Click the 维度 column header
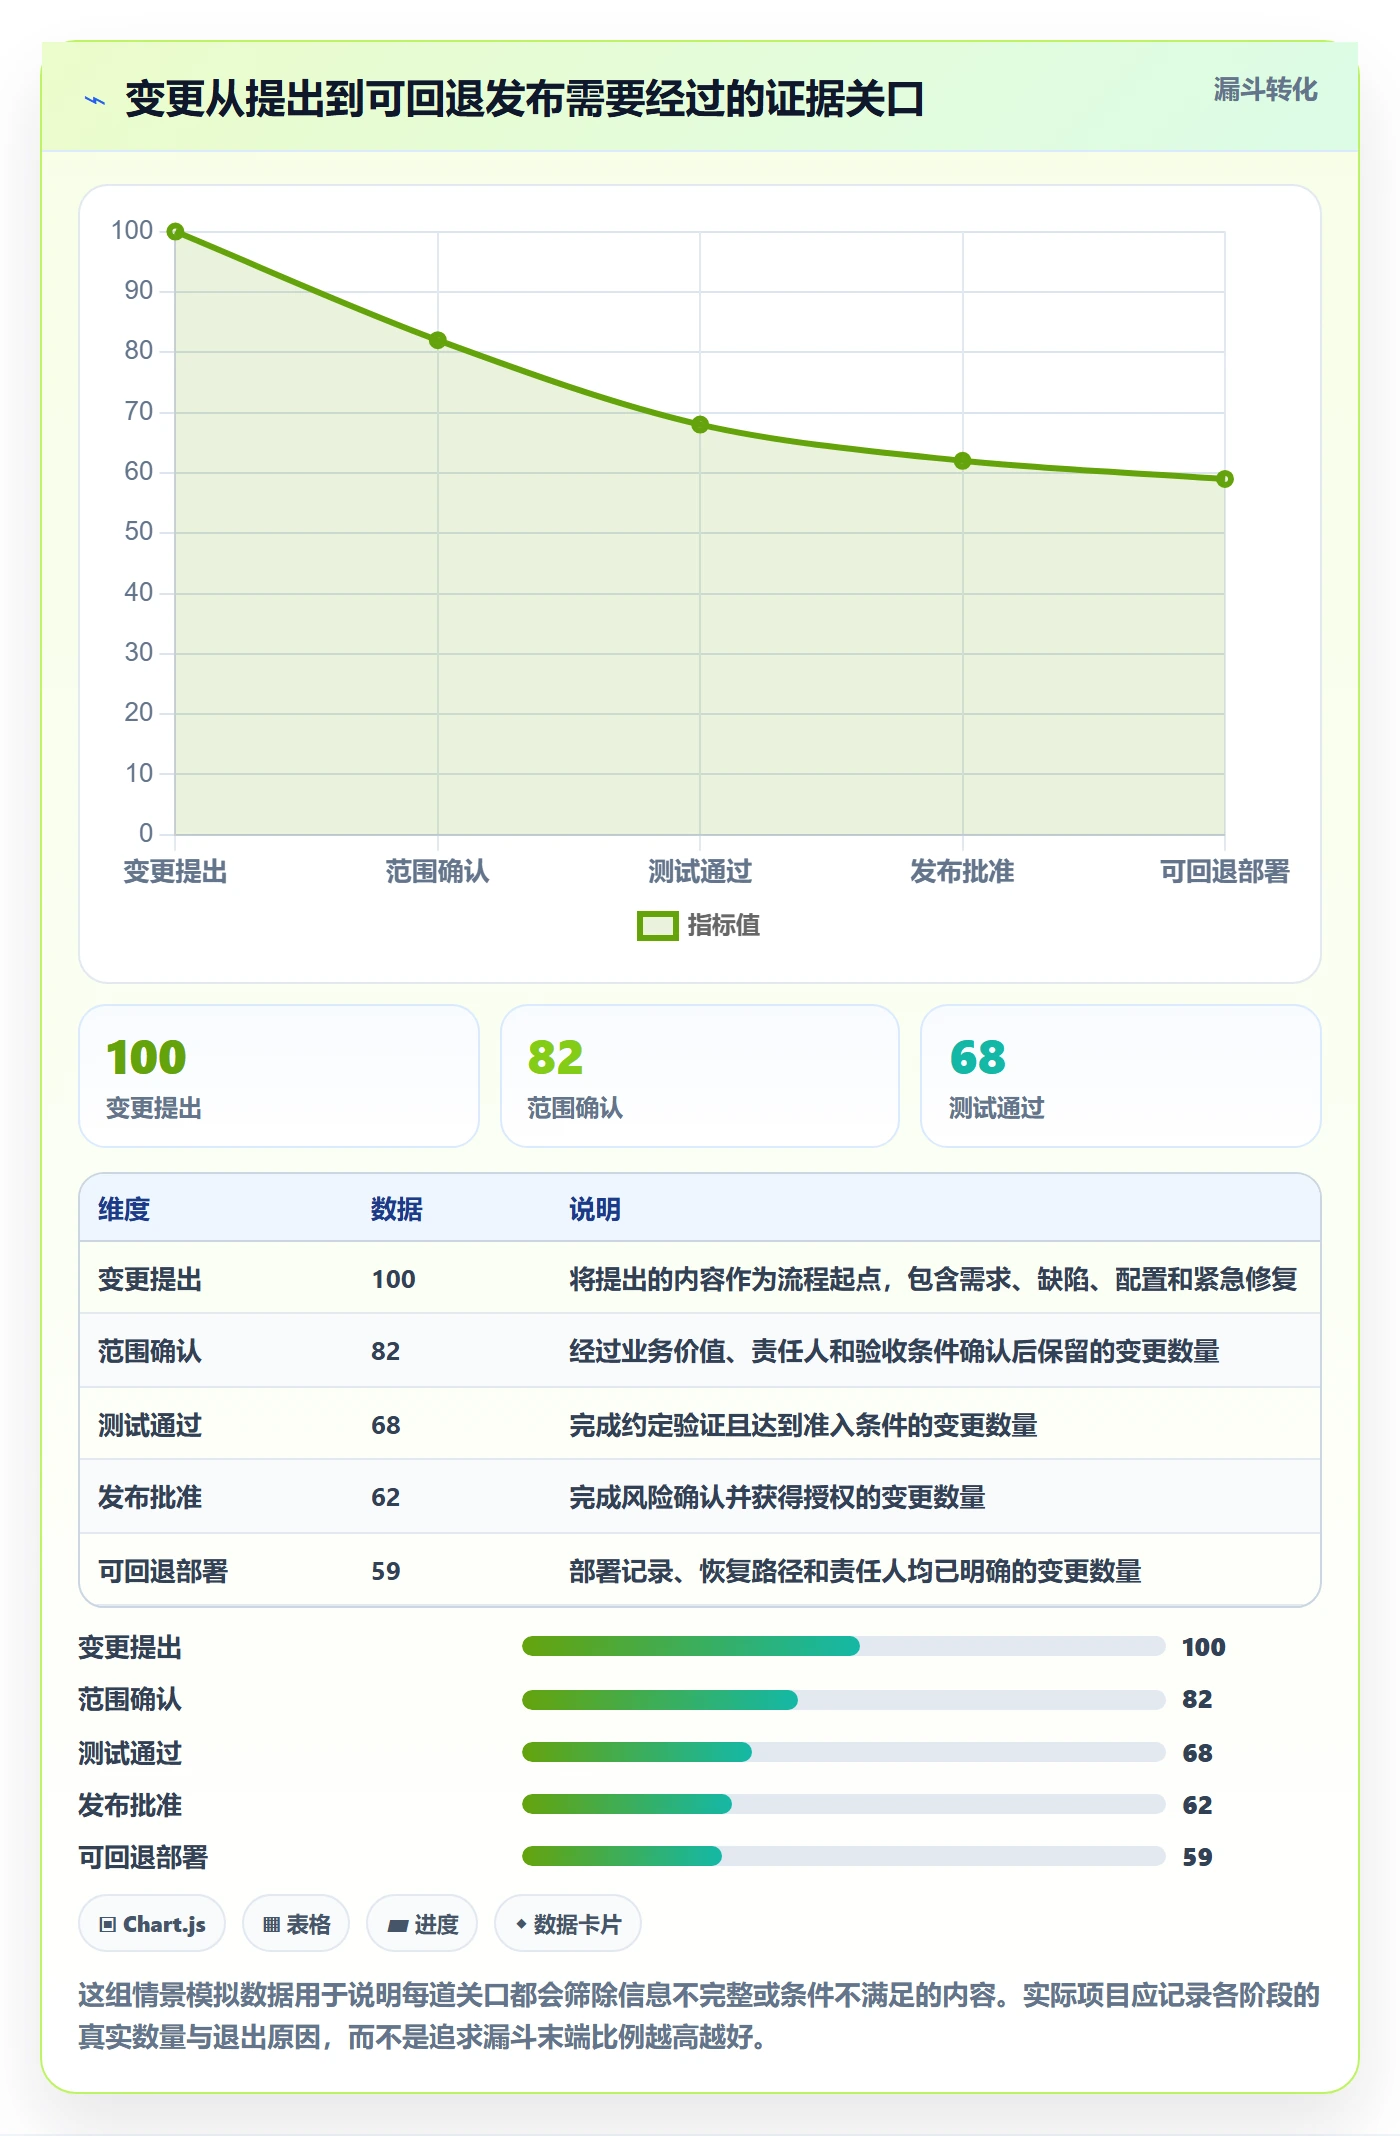1400x2136 pixels. [x=124, y=1209]
